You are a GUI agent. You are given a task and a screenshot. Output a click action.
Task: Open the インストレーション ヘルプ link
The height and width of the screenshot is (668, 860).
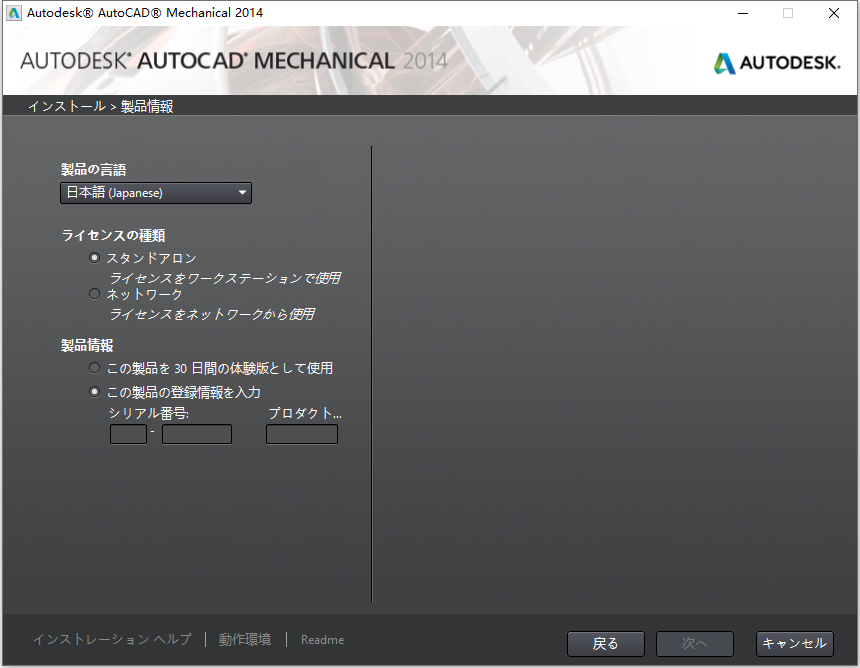(x=112, y=639)
